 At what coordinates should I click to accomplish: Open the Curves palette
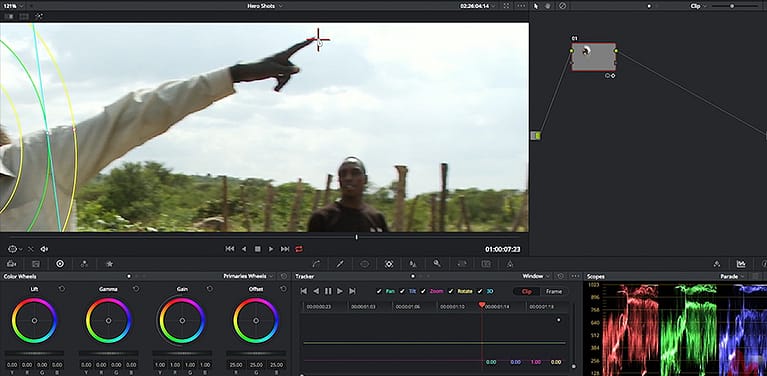point(316,264)
